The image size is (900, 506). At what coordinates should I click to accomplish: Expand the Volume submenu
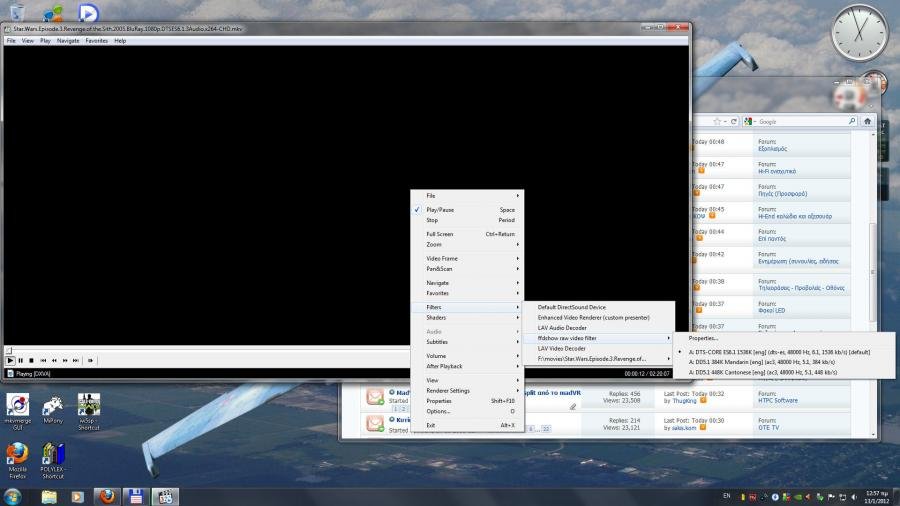tap(467, 356)
